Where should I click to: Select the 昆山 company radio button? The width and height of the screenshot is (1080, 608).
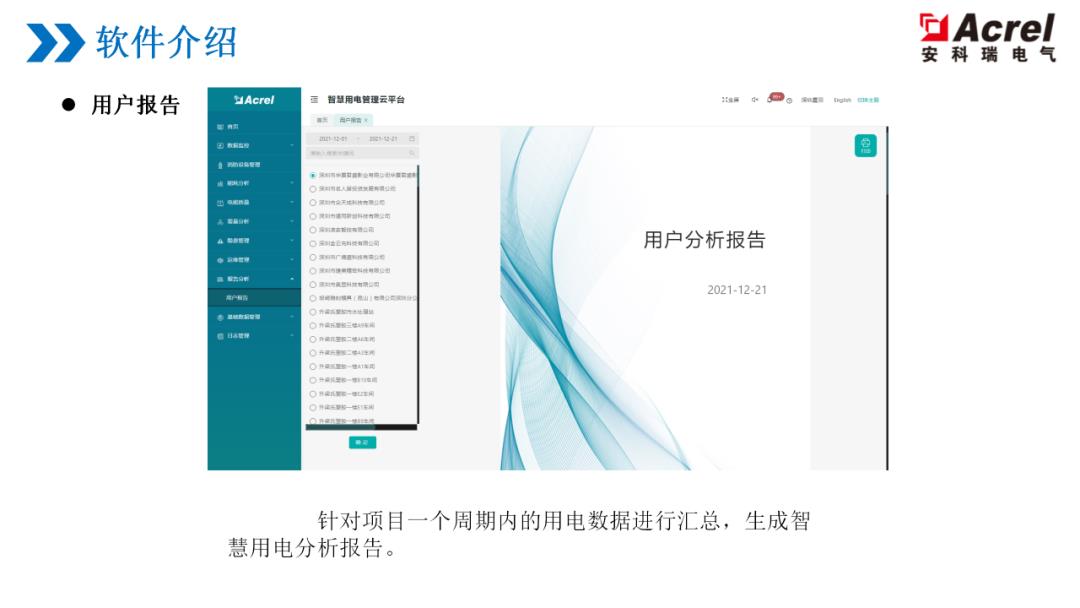pyautogui.click(x=313, y=298)
